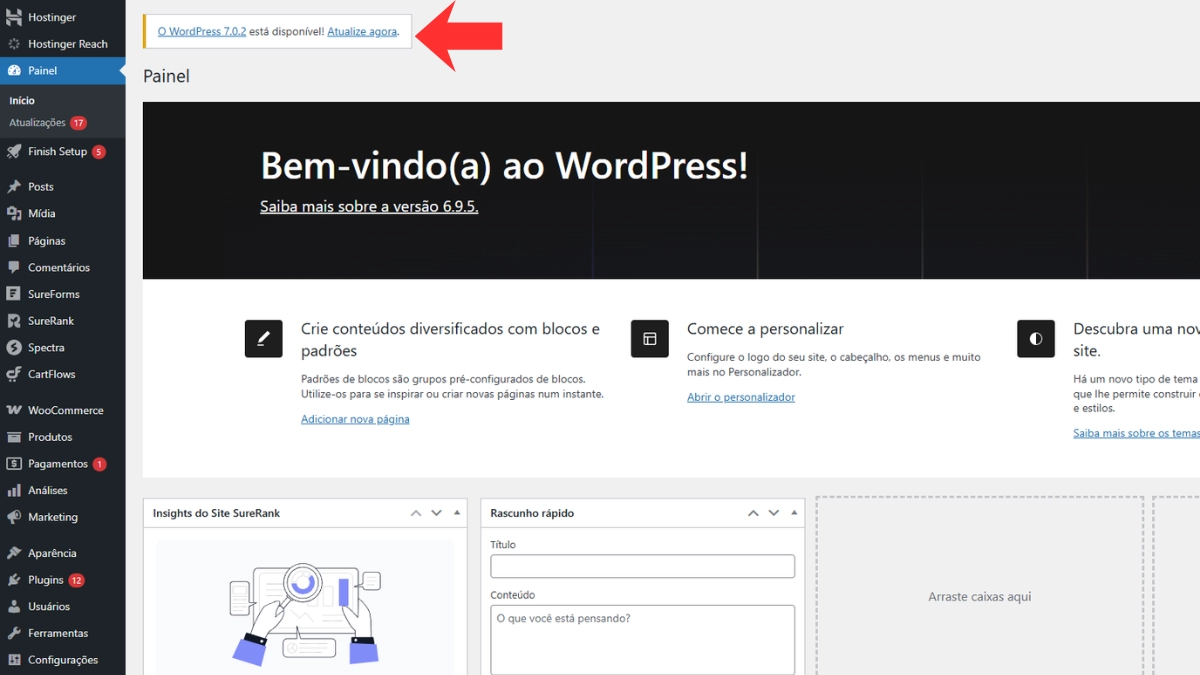Screen dimensions: 1200x675
Task: Open the Mídia menu item
Action: (63, 214)
